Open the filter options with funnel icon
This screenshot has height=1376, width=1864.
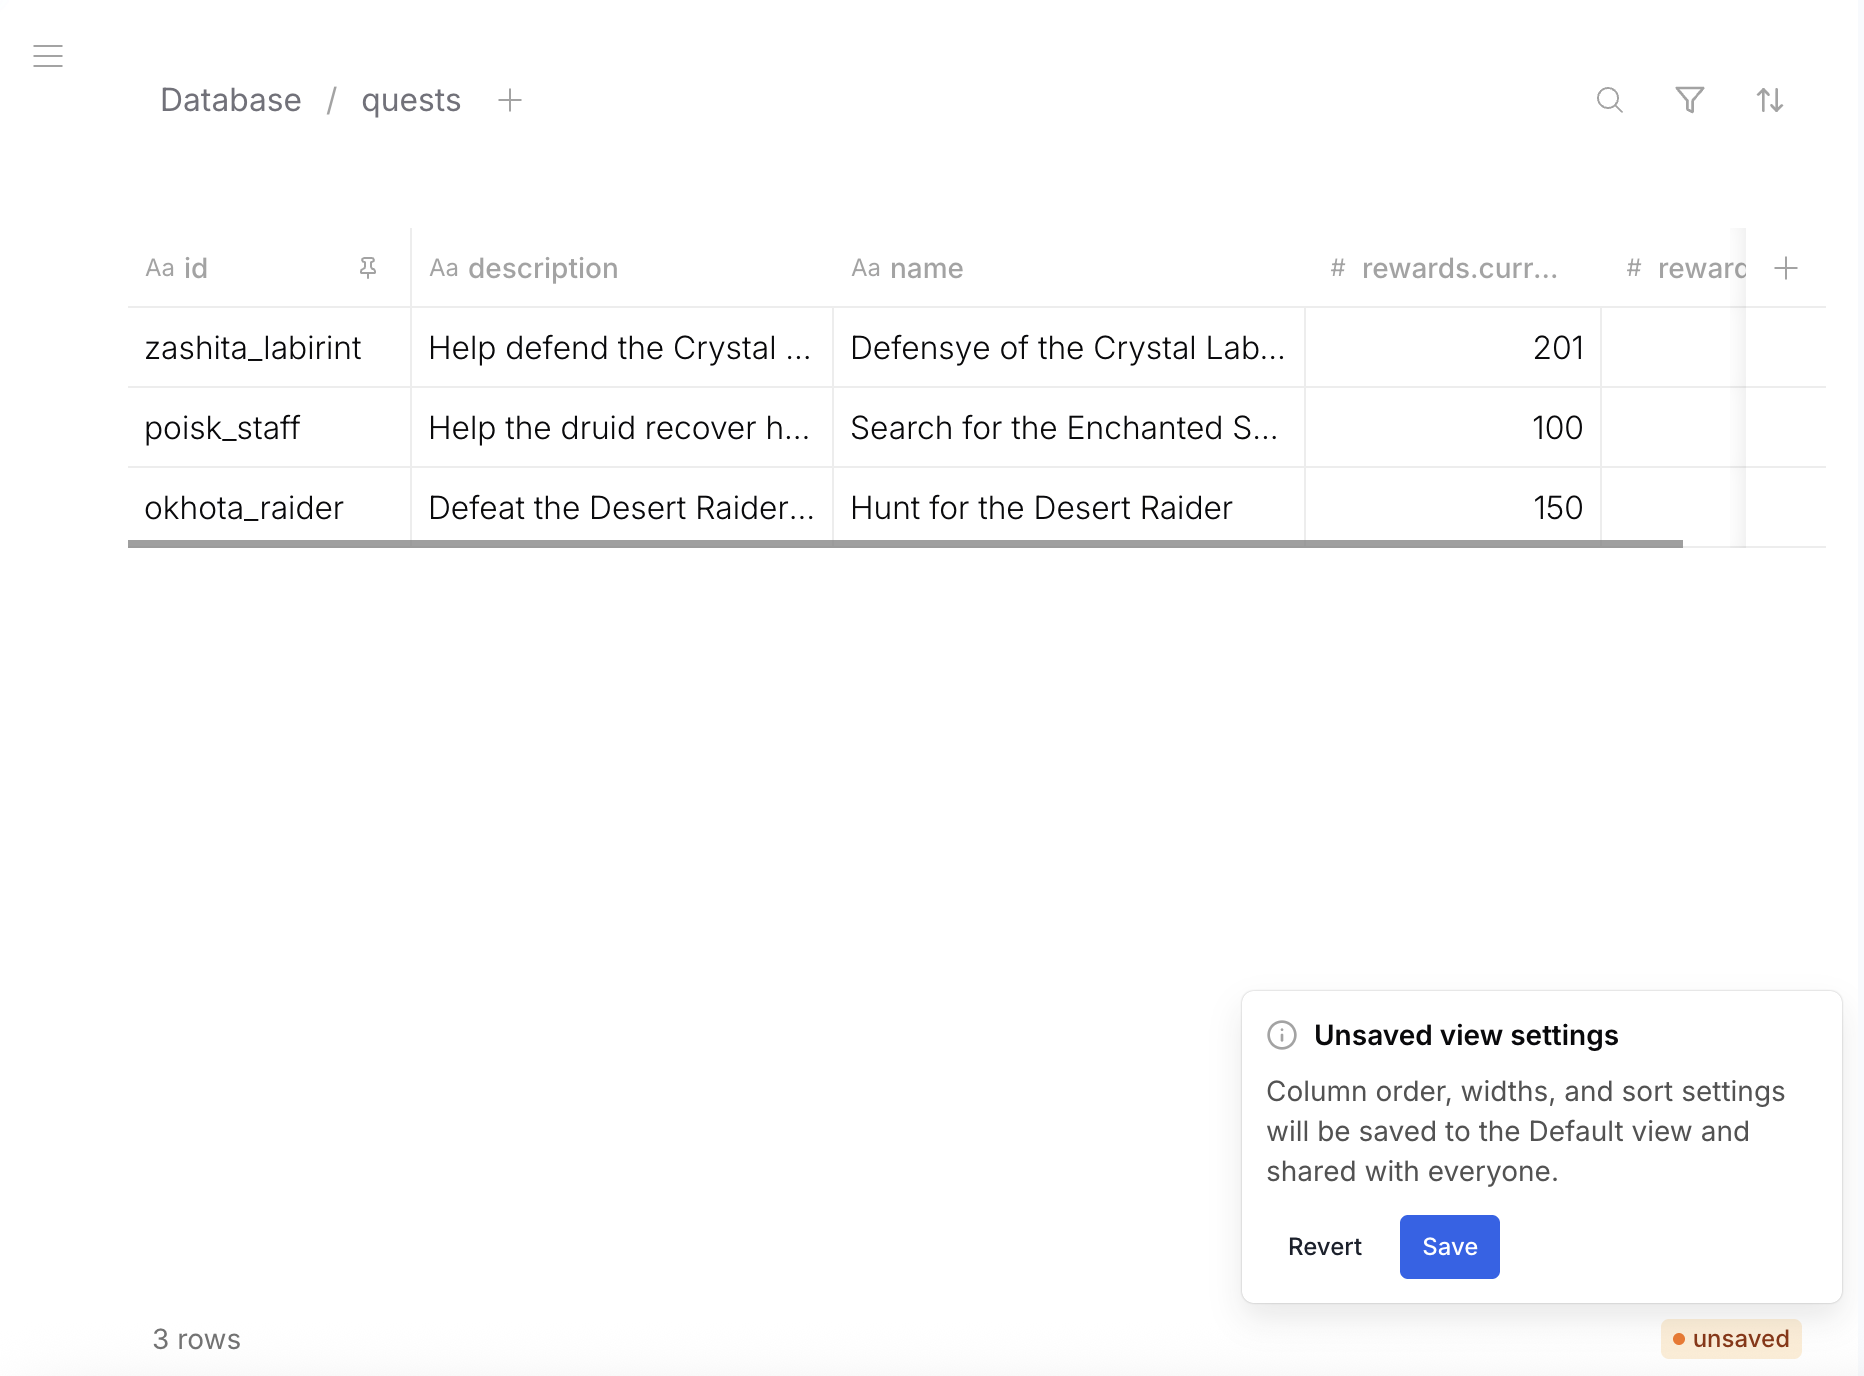(x=1690, y=100)
